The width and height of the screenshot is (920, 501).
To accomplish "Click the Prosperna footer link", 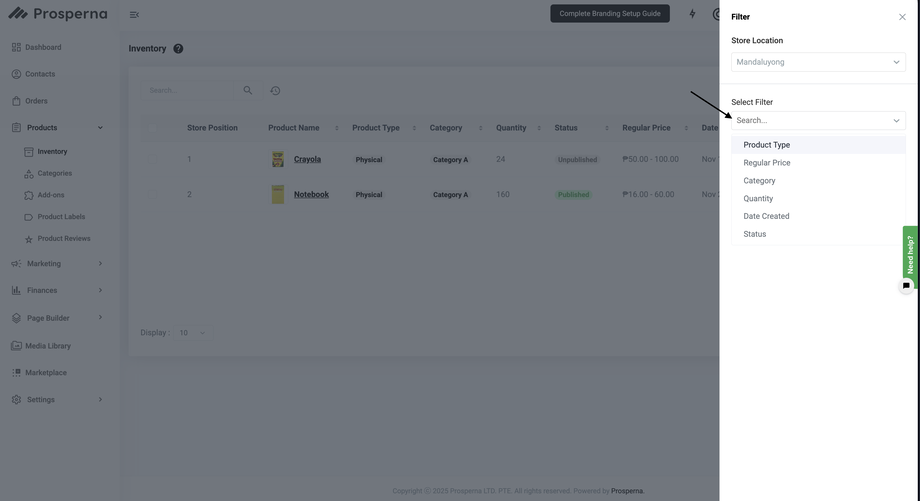I will [627, 491].
